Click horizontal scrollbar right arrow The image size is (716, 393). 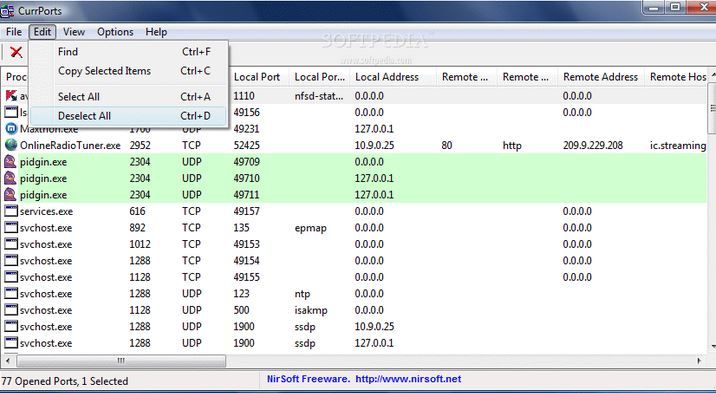[x=699, y=361]
